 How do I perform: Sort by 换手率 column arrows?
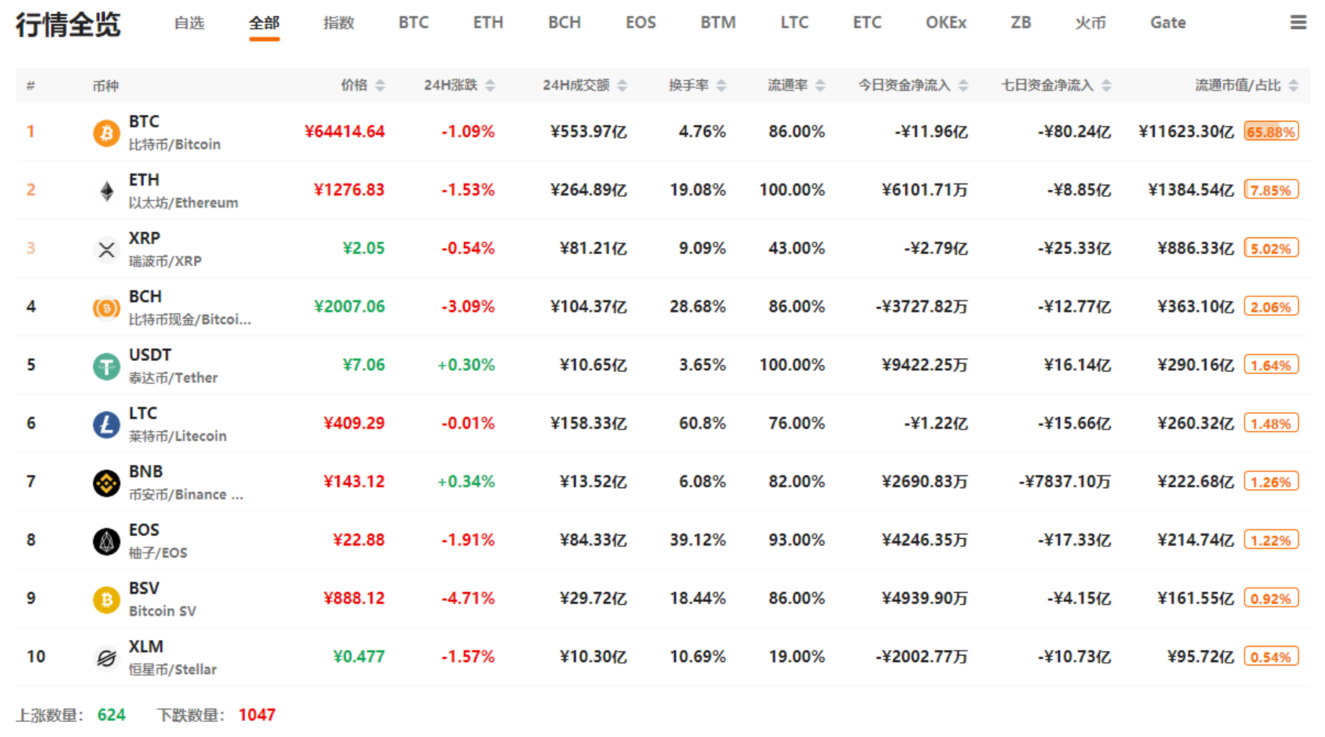tap(722, 86)
